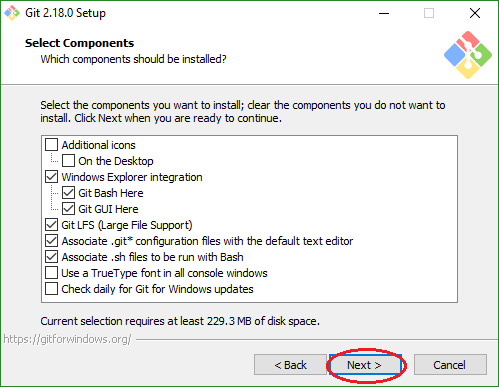
Task: Uncheck Associate .sh files with Bash
Action: 51,257
